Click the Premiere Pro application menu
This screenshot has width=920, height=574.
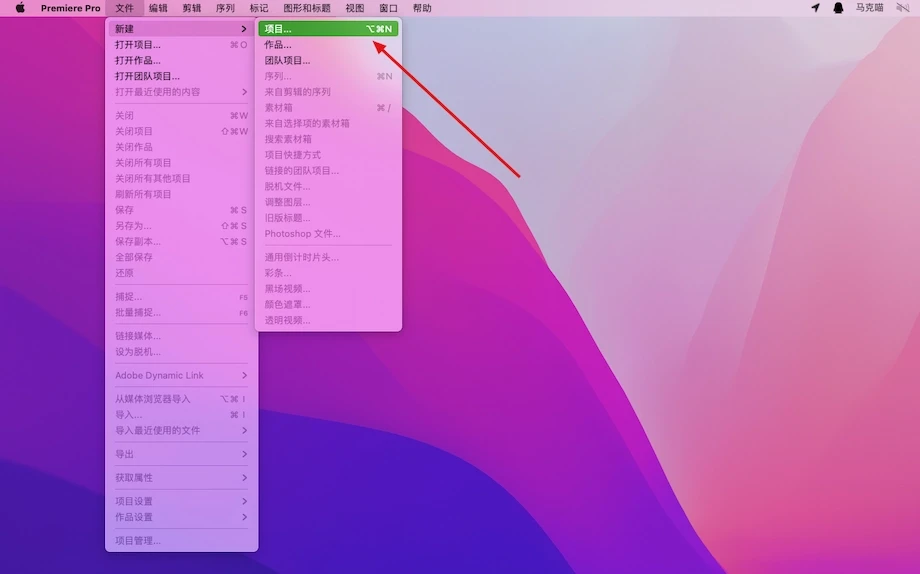point(70,8)
